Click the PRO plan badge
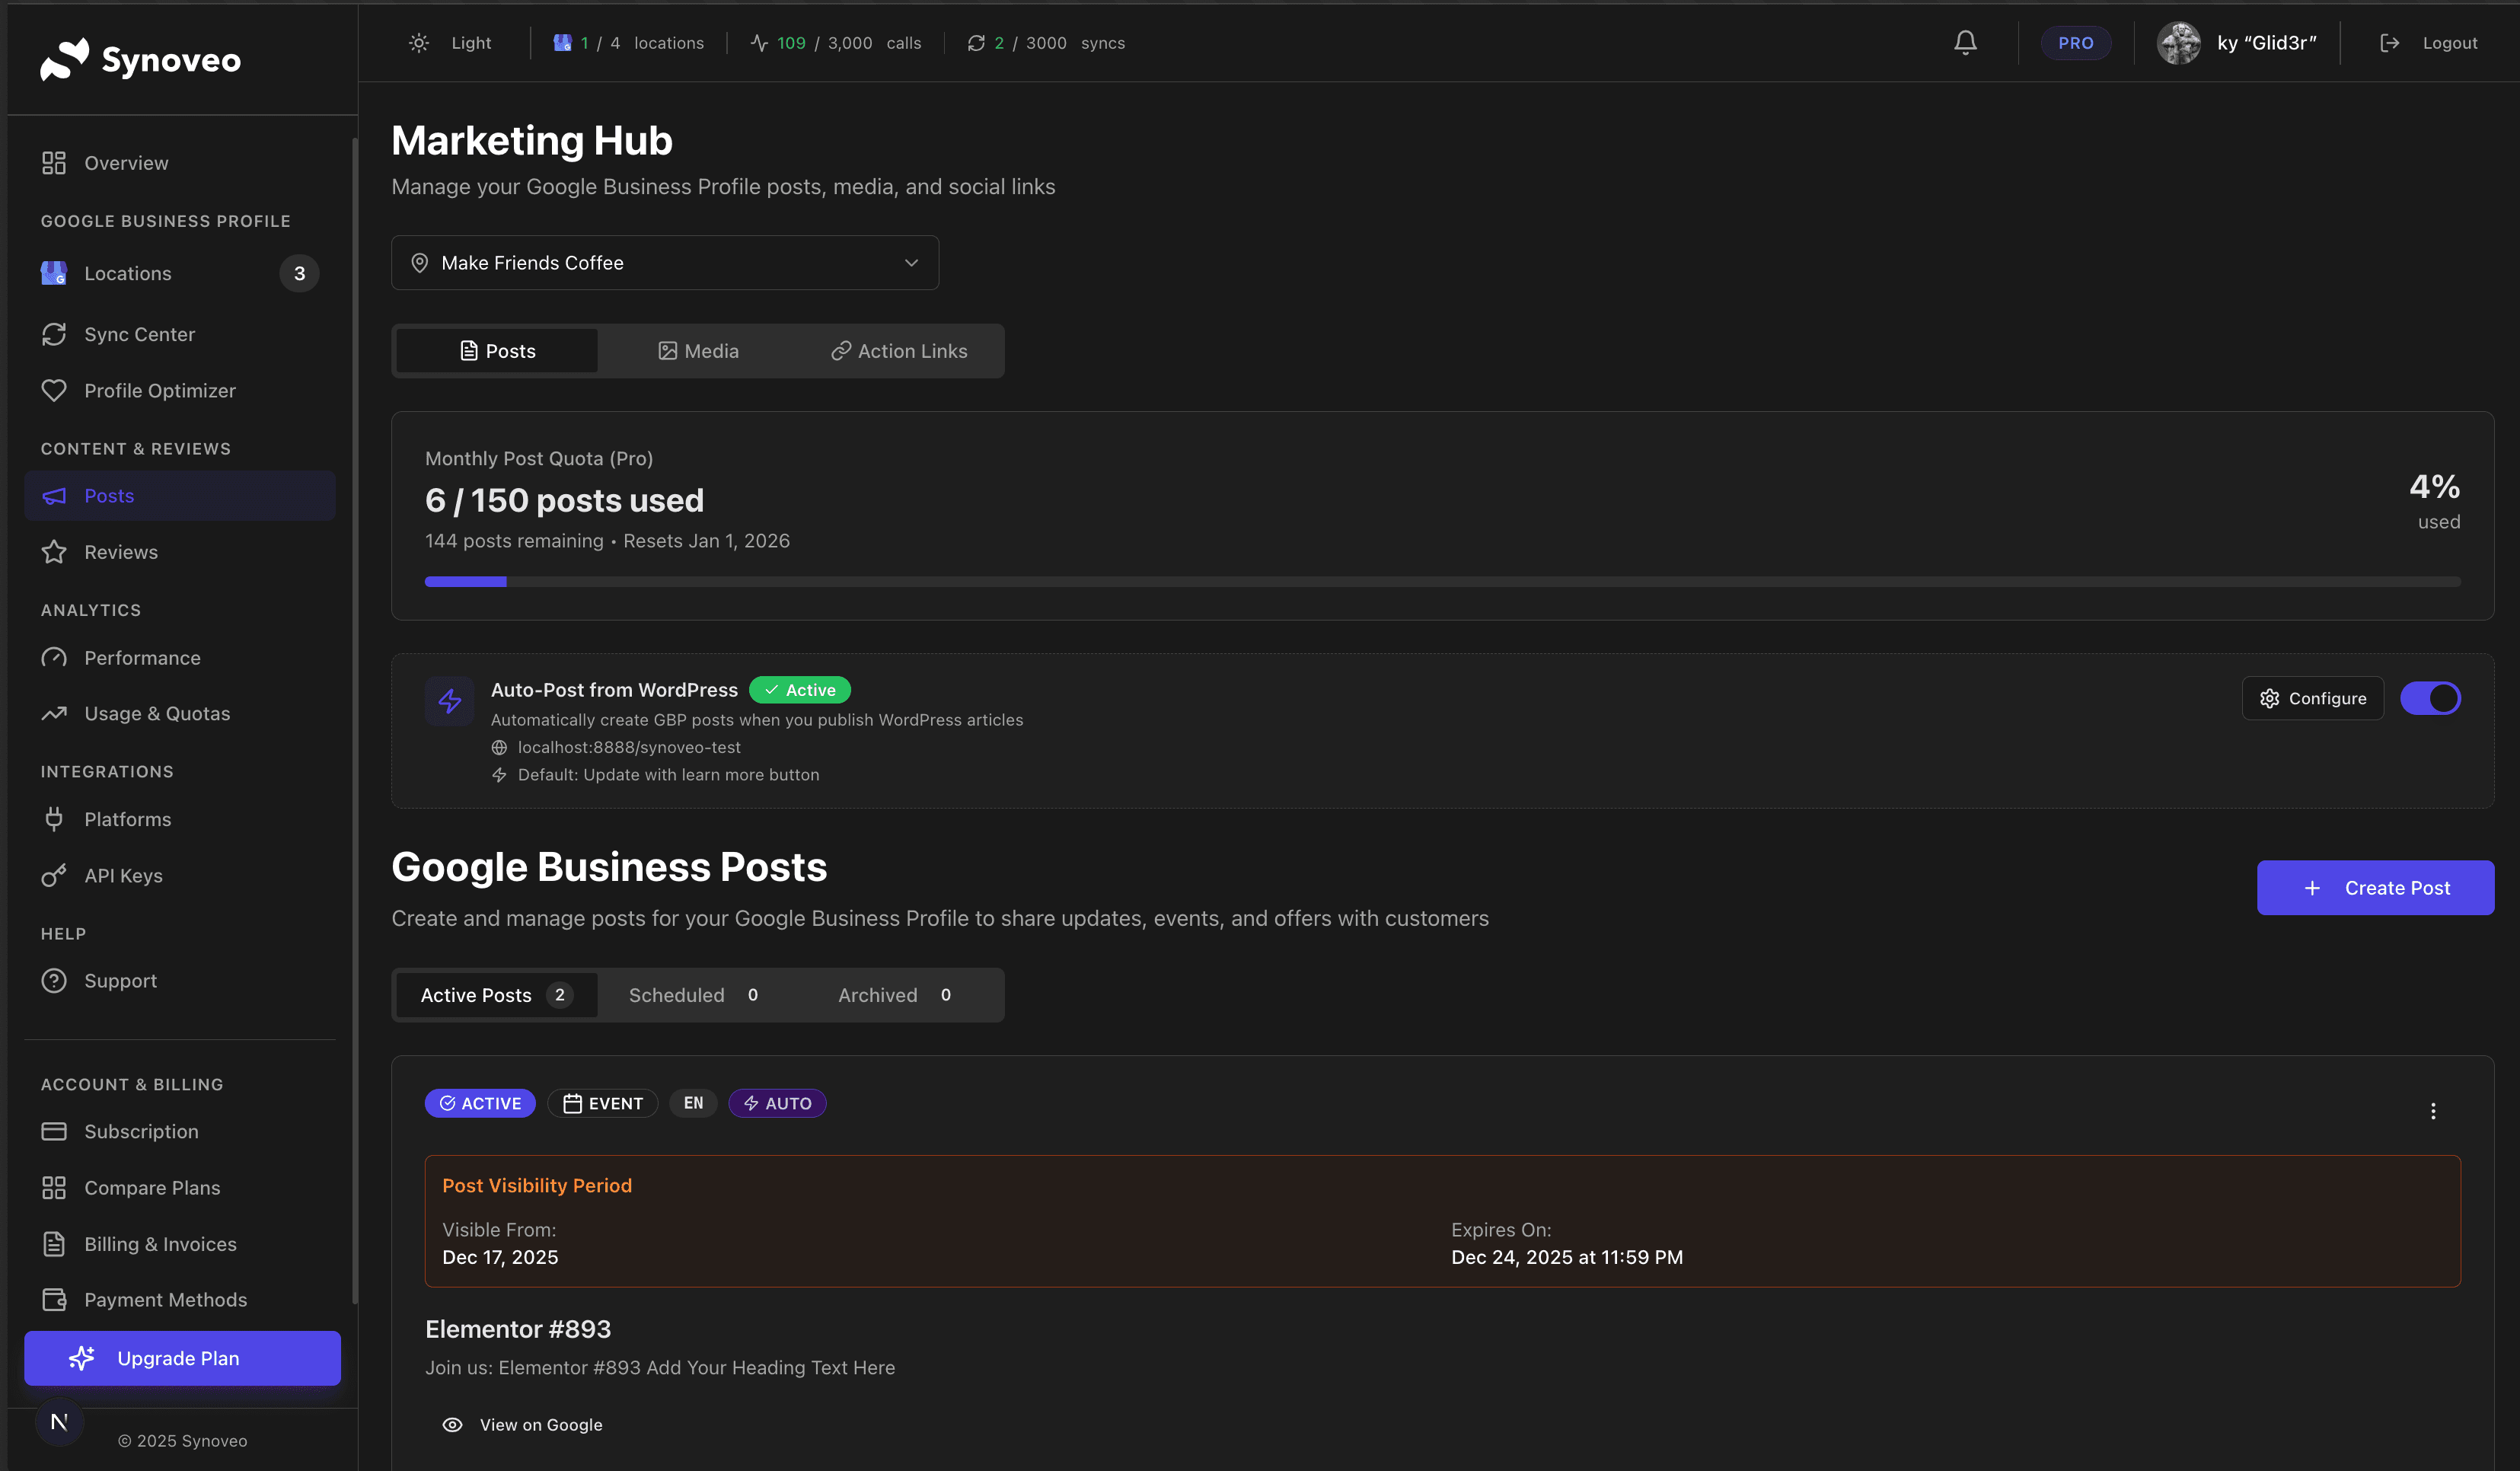 (x=2075, y=42)
